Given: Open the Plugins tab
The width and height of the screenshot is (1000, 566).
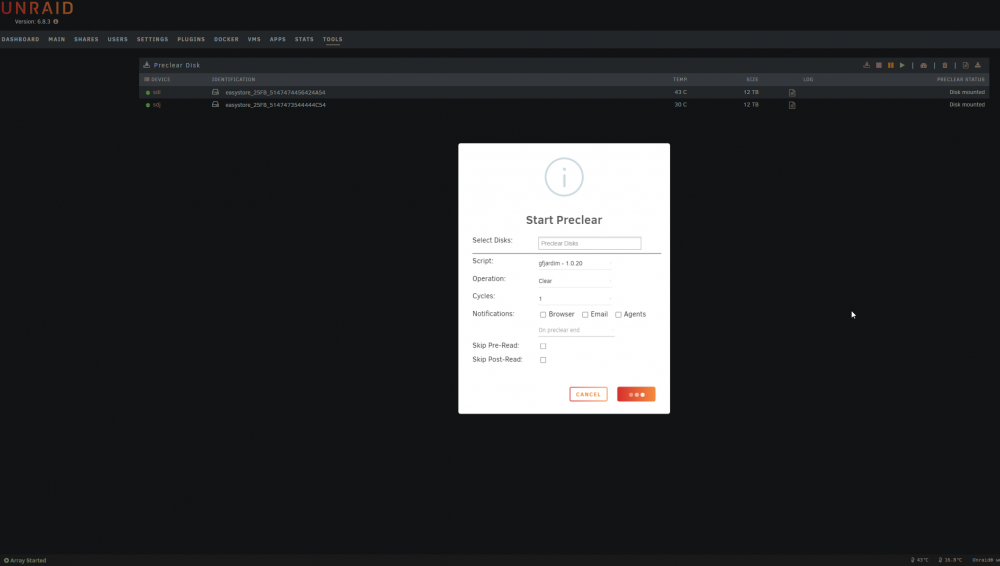Looking at the screenshot, I should (x=191, y=39).
